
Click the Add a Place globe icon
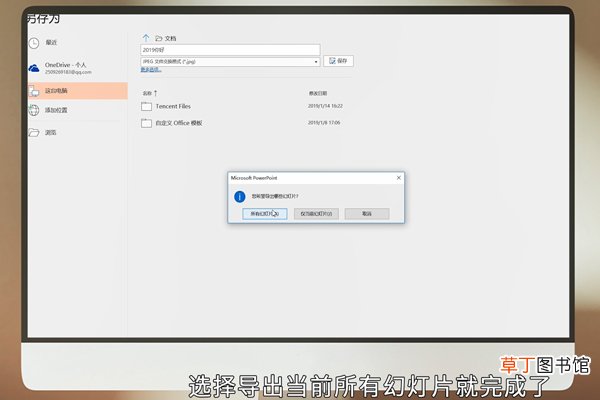click(34, 110)
